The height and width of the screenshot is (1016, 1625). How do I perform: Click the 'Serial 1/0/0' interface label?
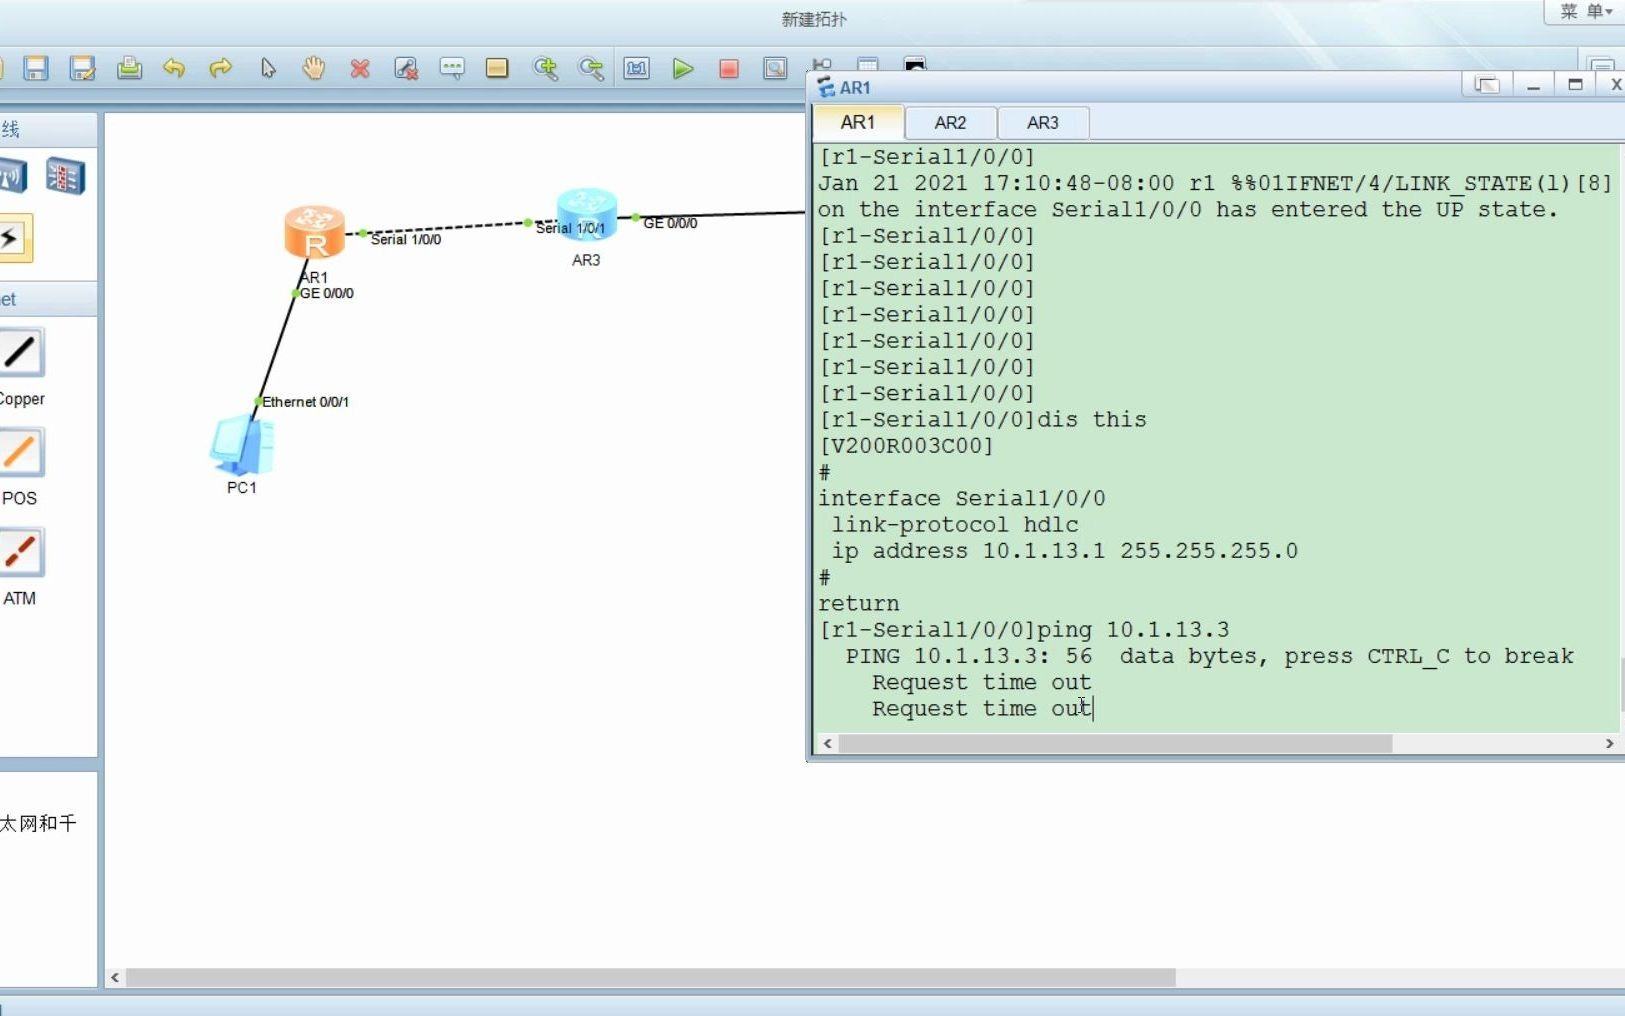point(406,239)
